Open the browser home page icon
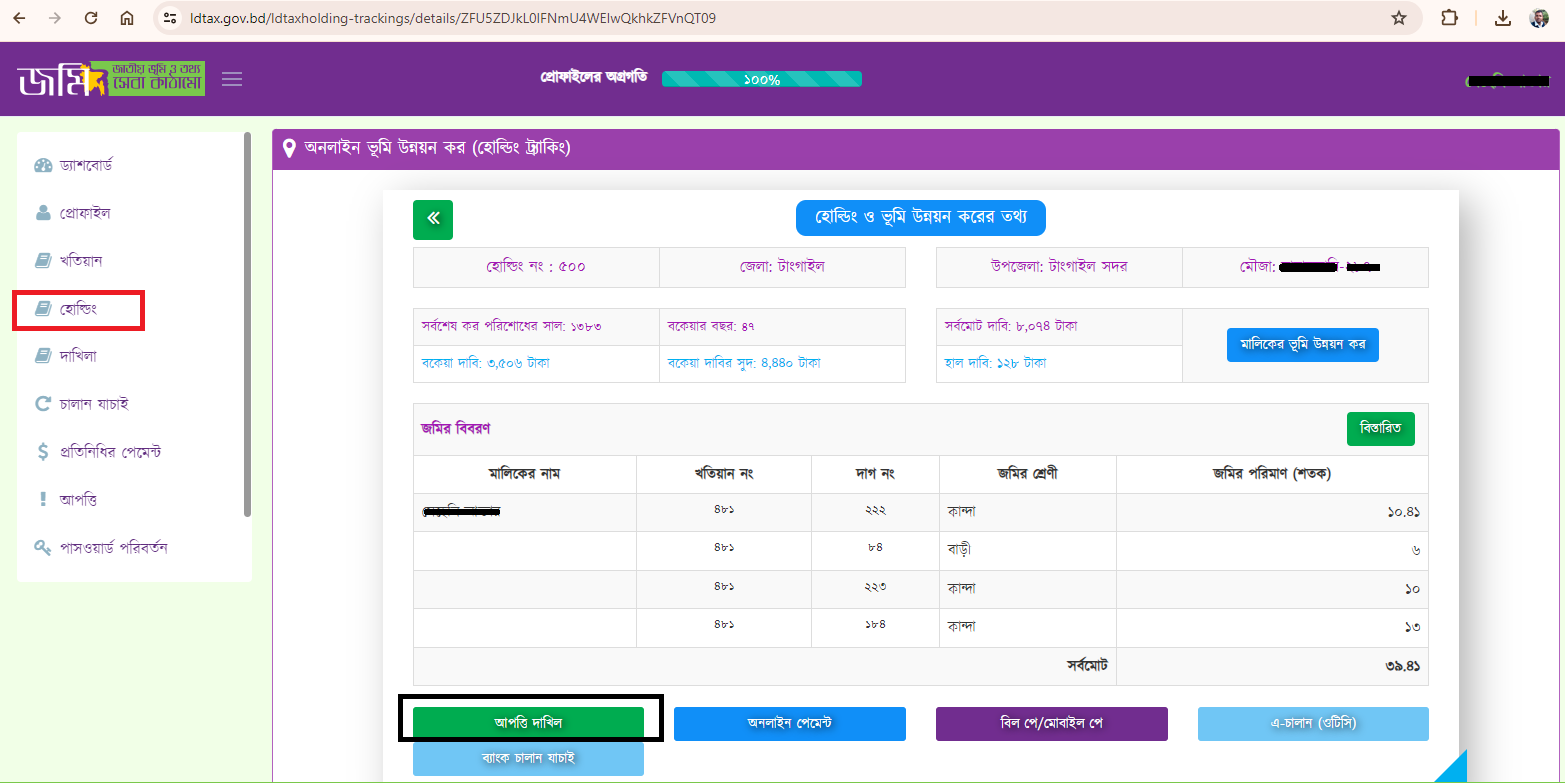Screen dimensions: 1565x783 127,18
